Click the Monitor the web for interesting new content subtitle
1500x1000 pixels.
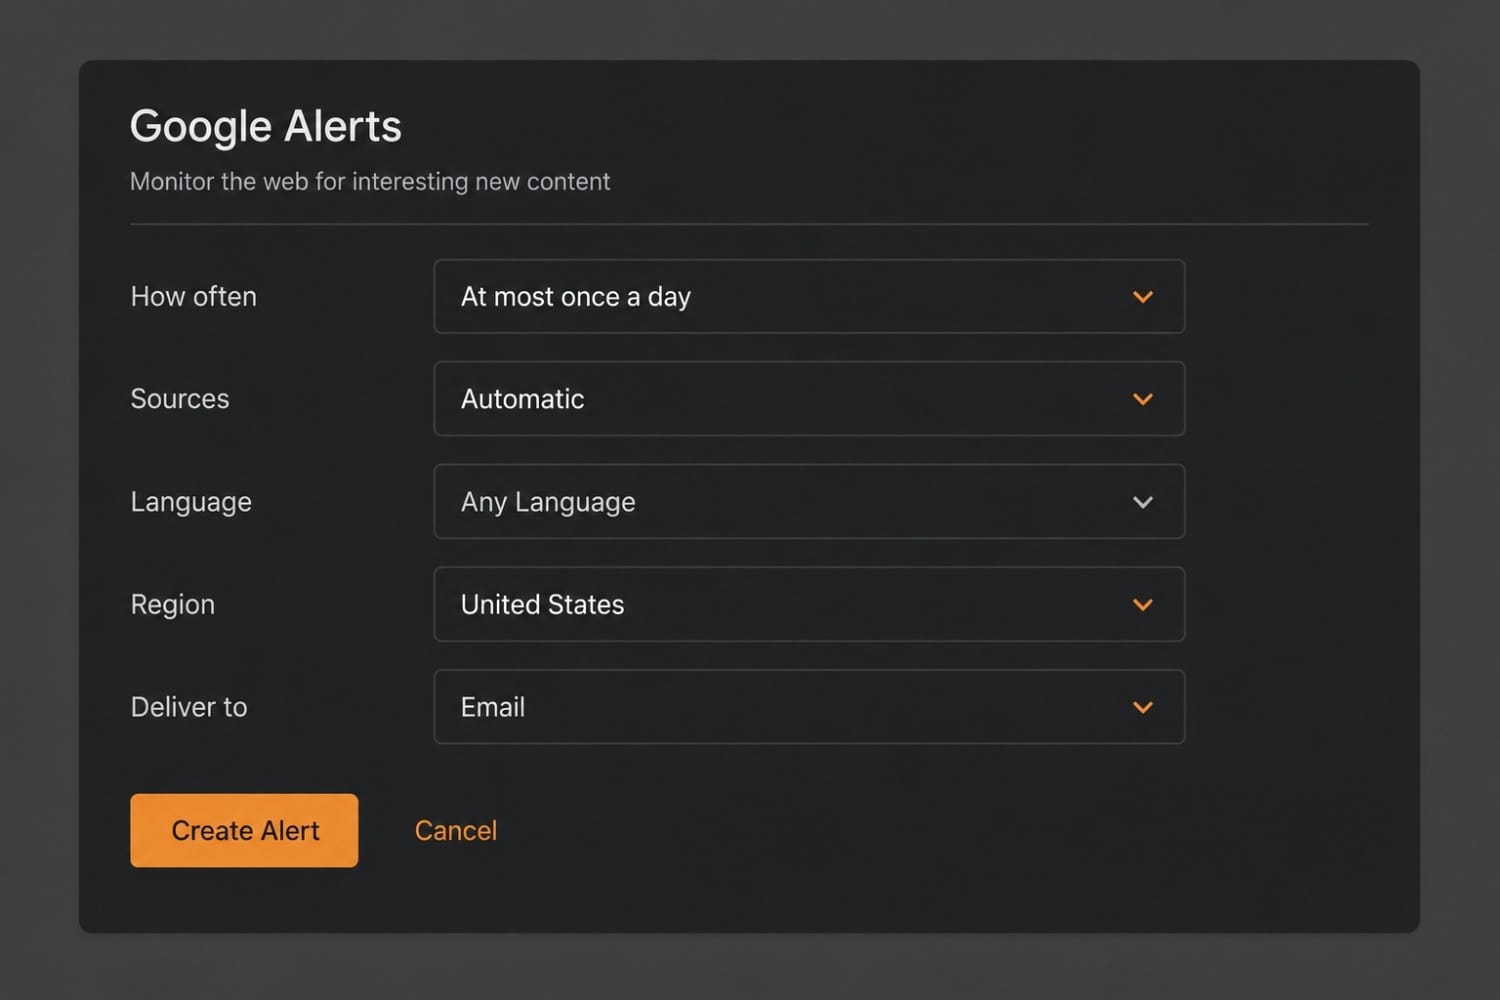coord(370,181)
